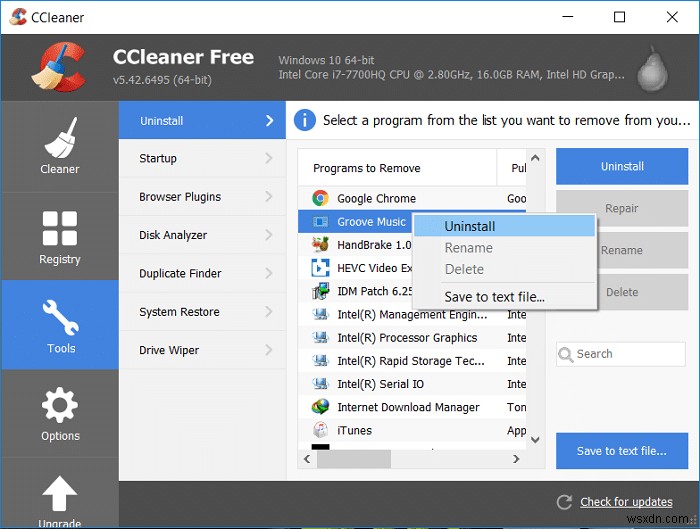
Task: Click the horizontal scrollbar thumb
Action: pyautogui.click(x=354, y=459)
